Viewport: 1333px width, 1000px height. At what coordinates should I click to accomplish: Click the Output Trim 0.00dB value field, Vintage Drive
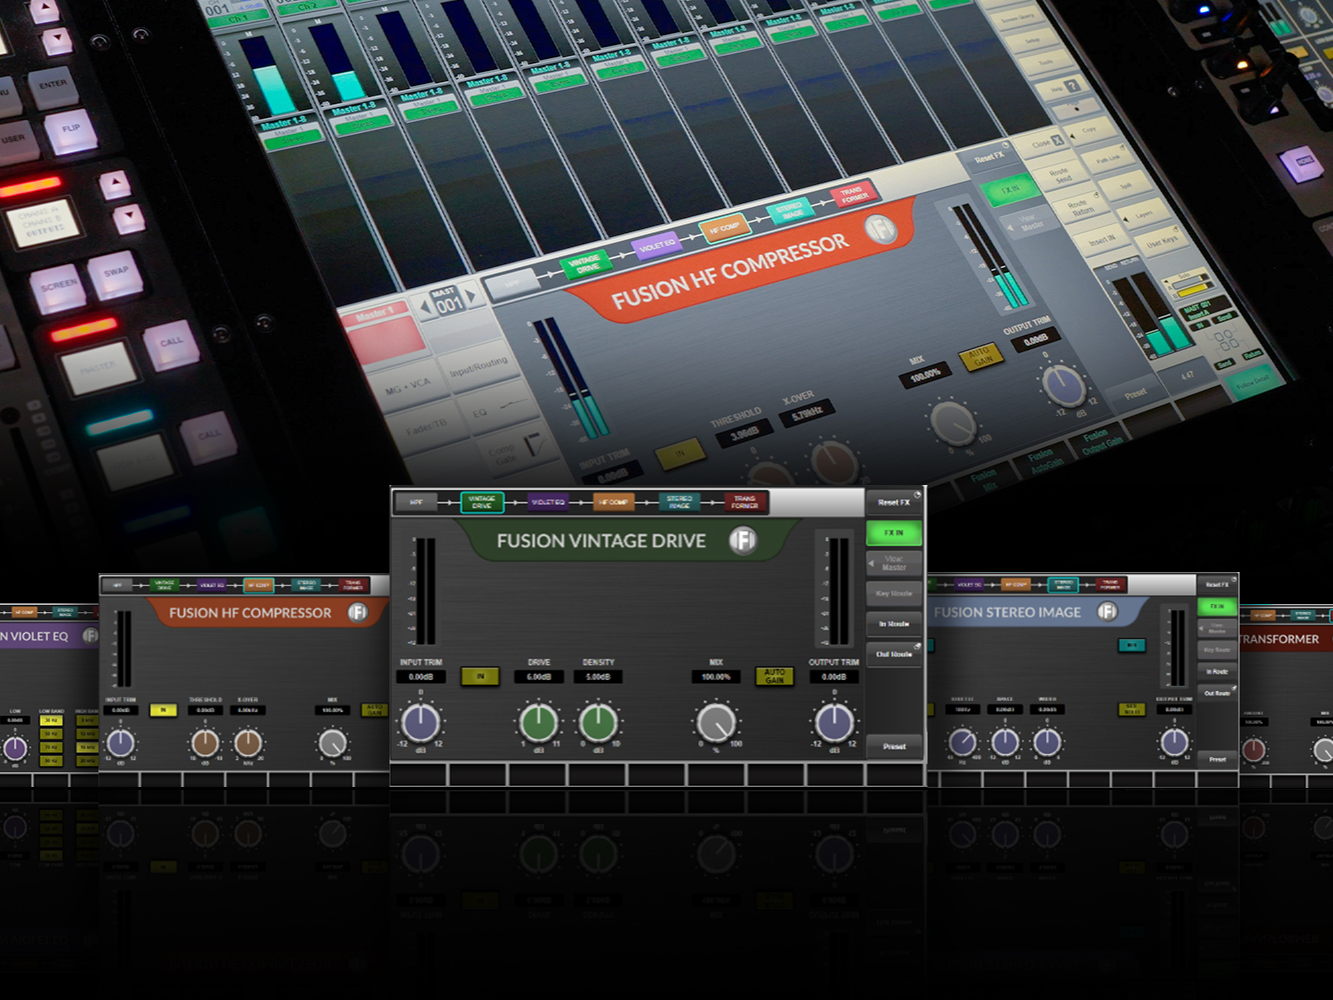tap(834, 677)
